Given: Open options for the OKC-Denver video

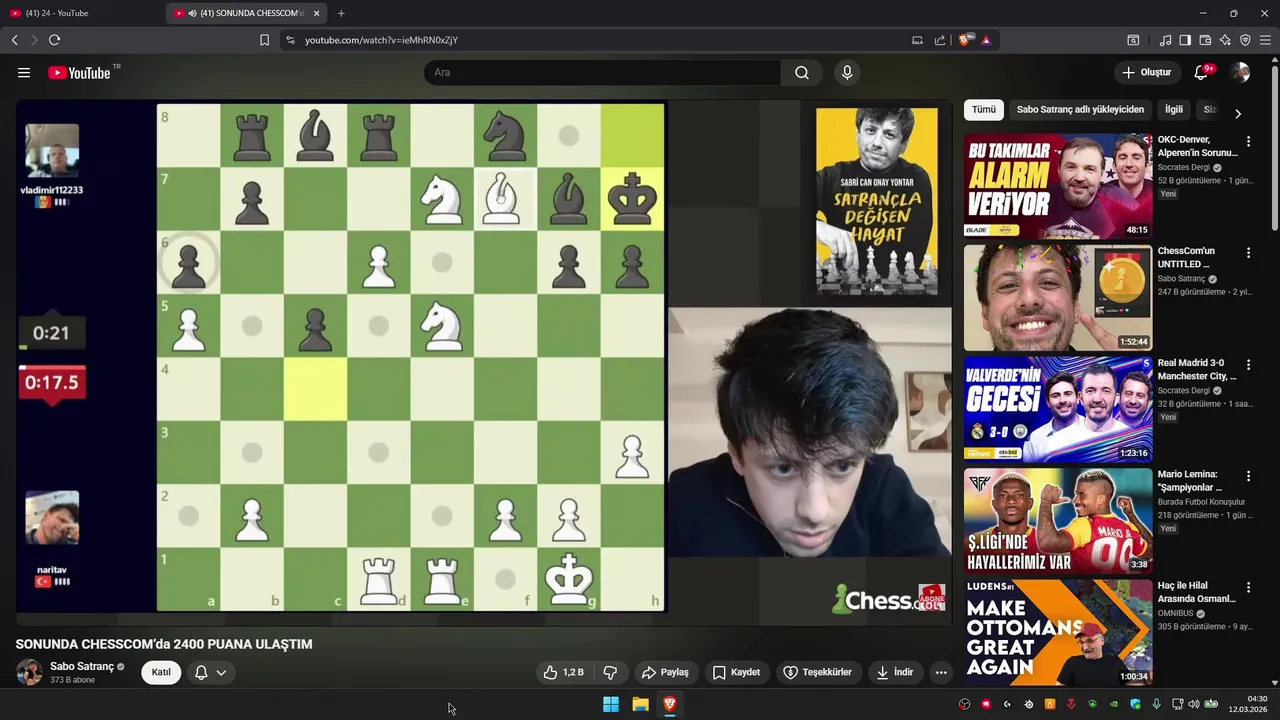Looking at the screenshot, I should click(x=1248, y=142).
